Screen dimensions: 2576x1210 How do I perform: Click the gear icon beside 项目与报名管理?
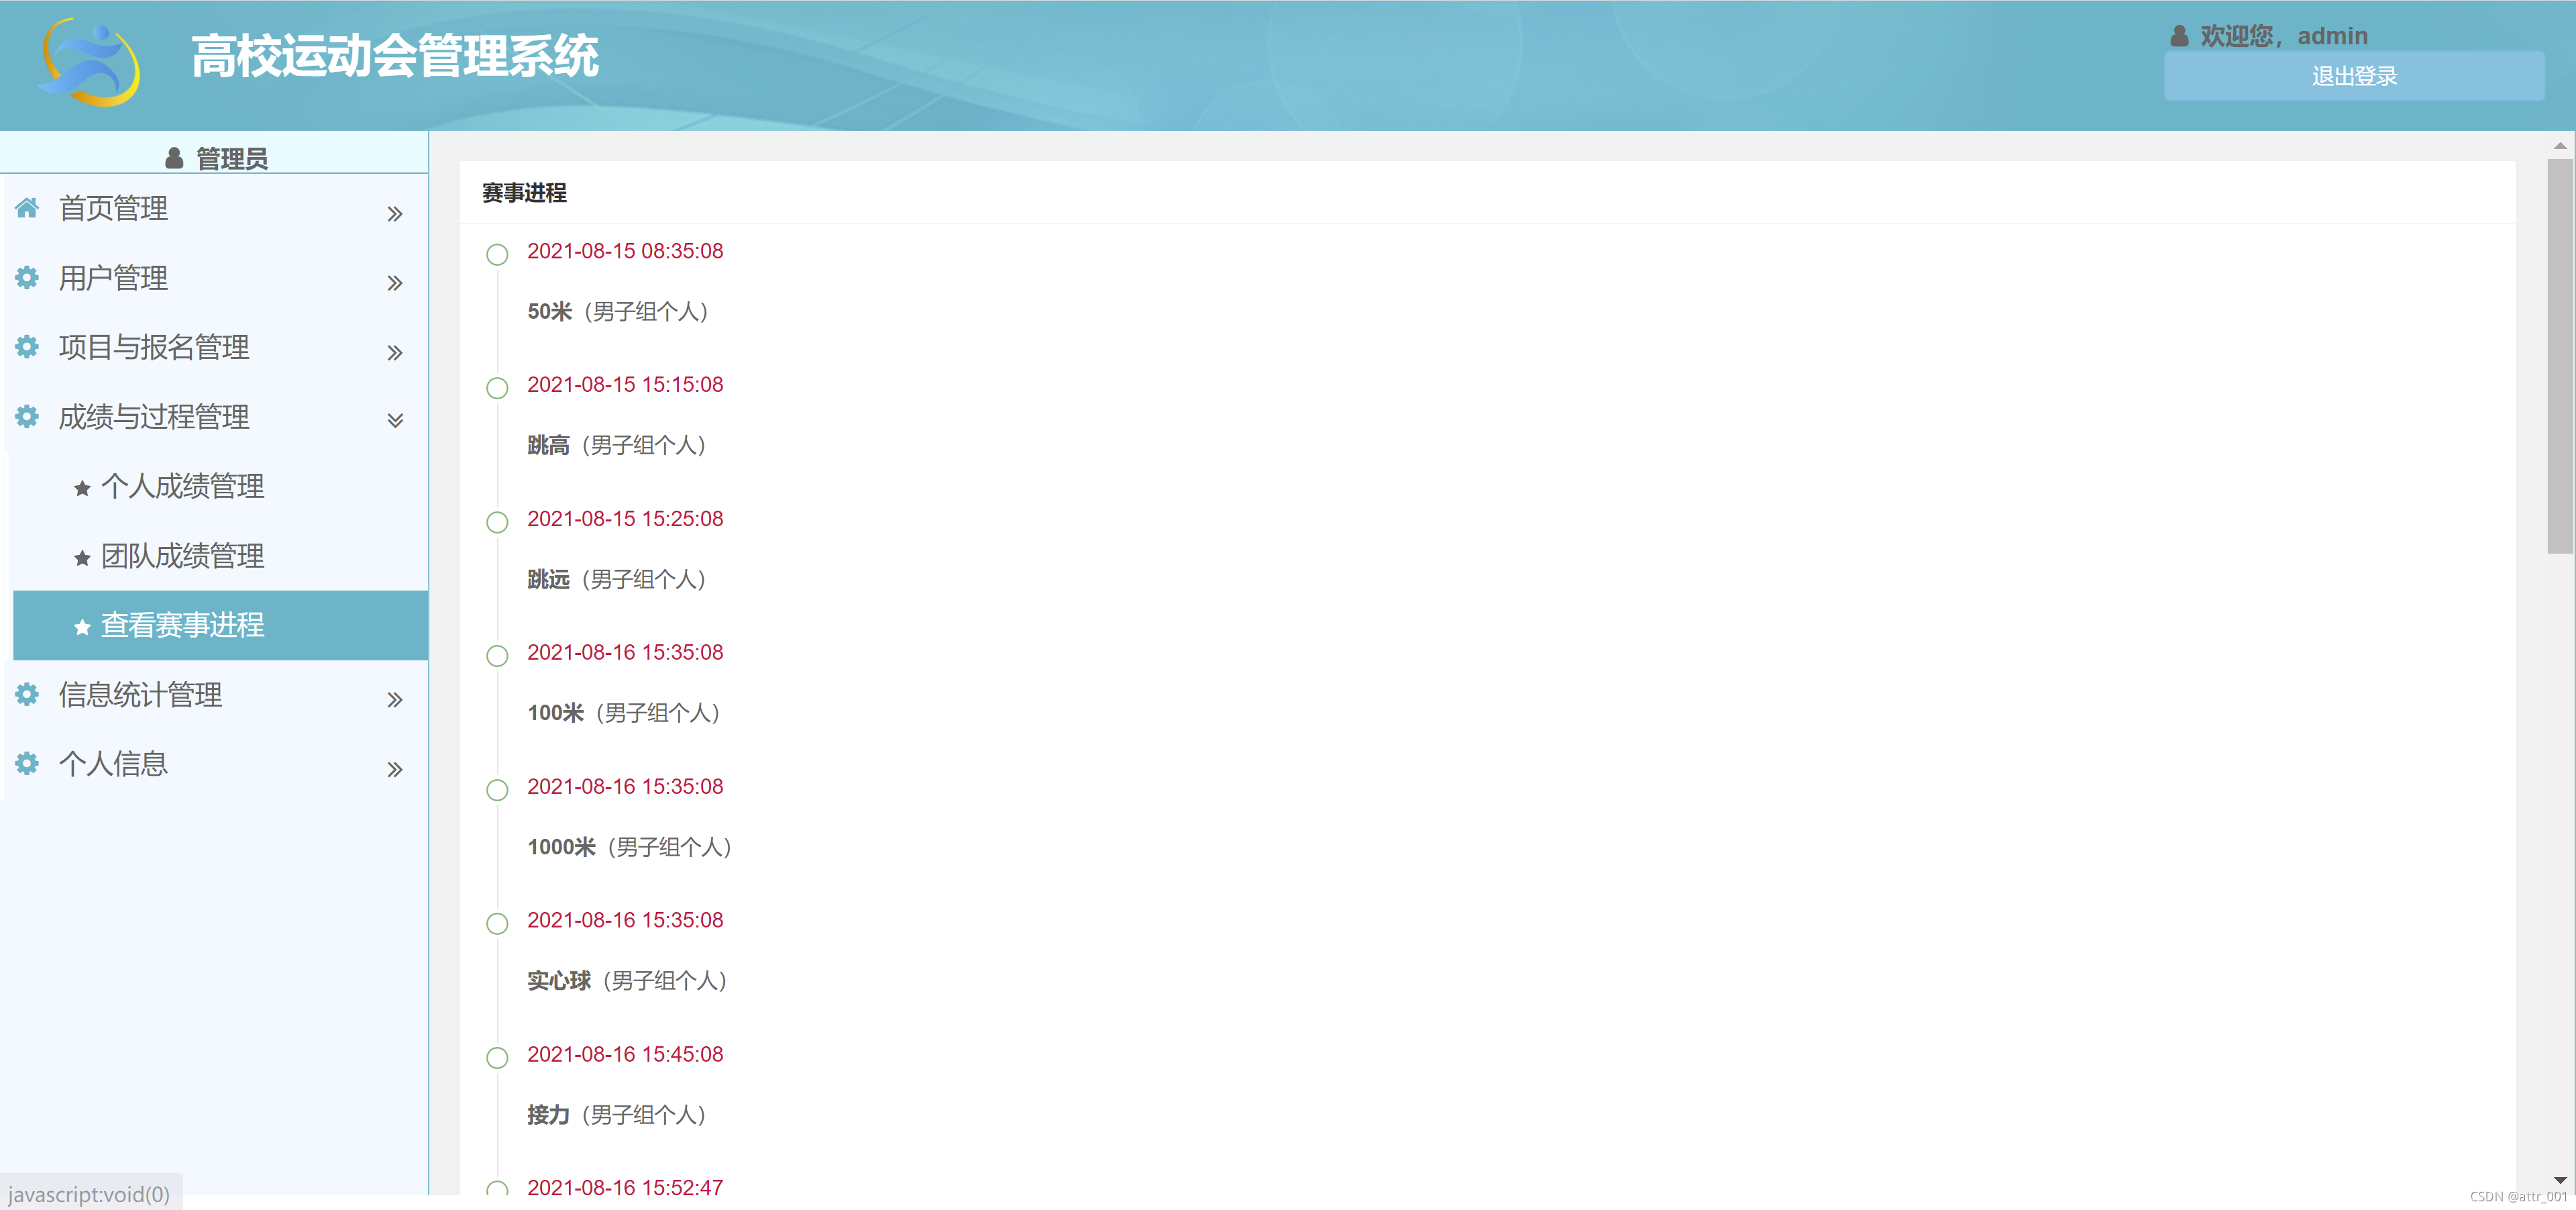(x=27, y=347)
